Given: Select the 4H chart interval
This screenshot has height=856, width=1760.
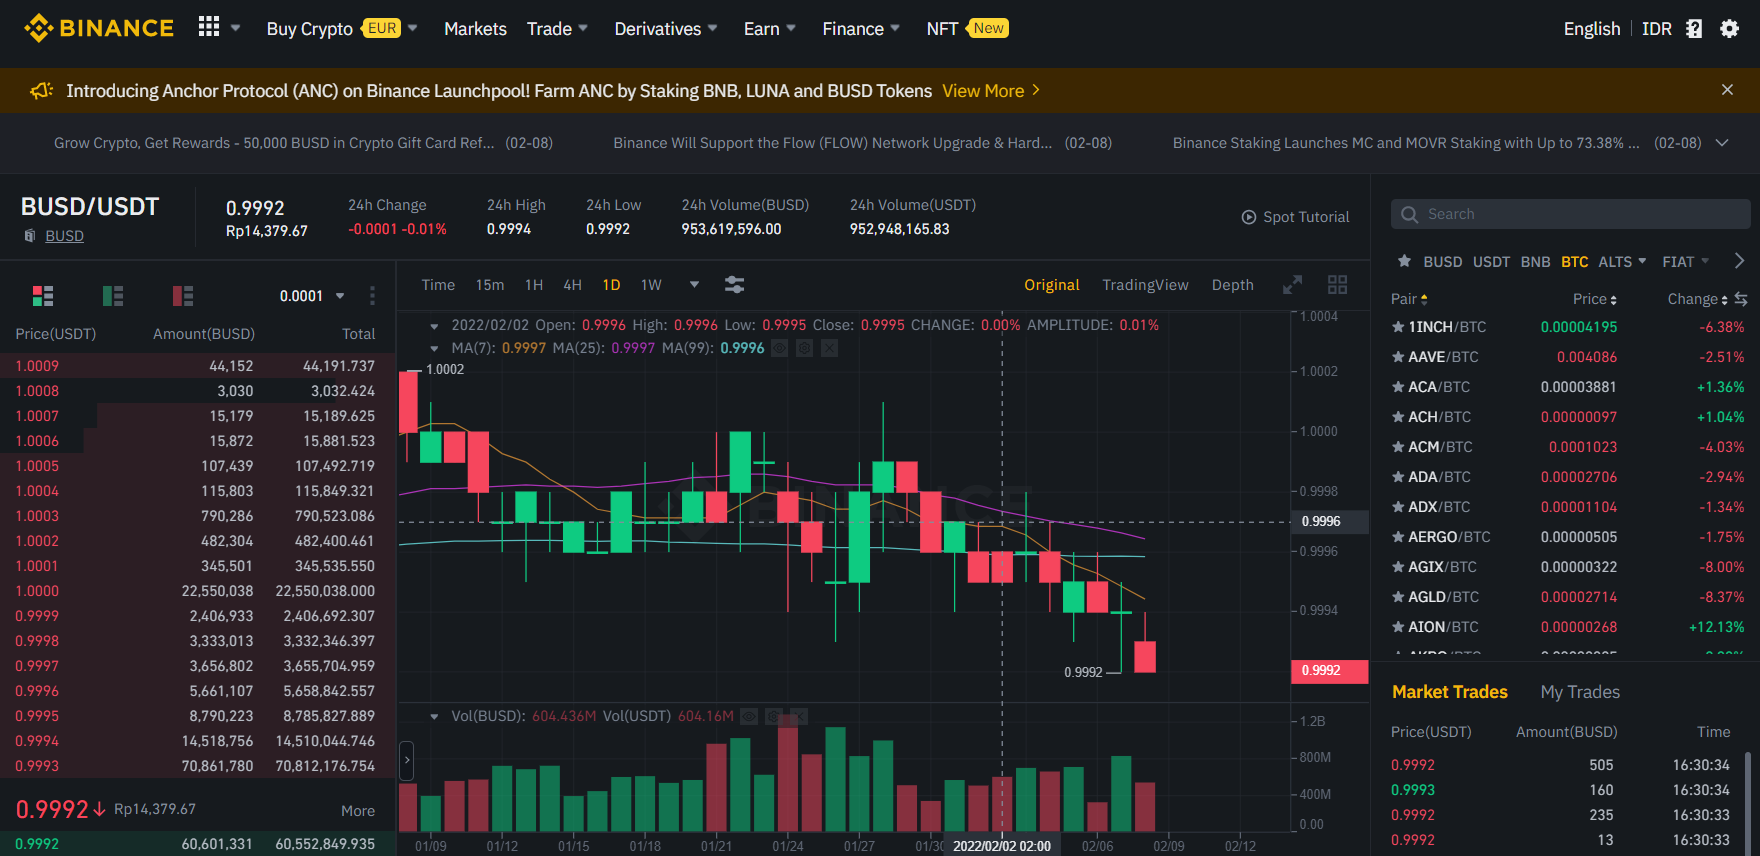Looking at the screenshot, I should tap(572, 285).
